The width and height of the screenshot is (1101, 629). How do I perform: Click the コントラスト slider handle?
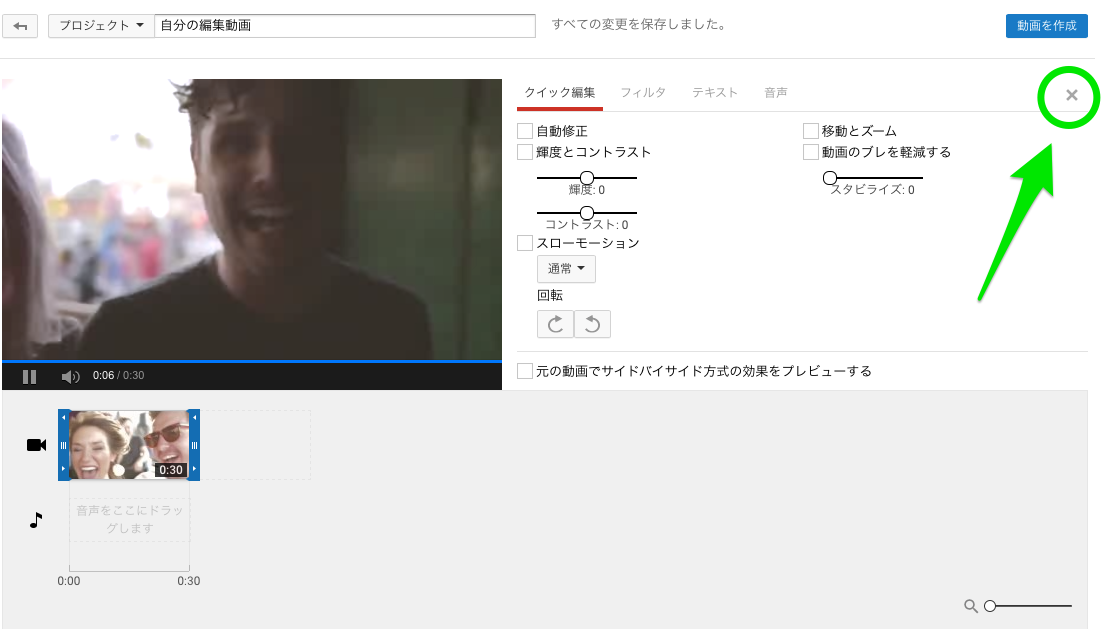coord(587,213)
